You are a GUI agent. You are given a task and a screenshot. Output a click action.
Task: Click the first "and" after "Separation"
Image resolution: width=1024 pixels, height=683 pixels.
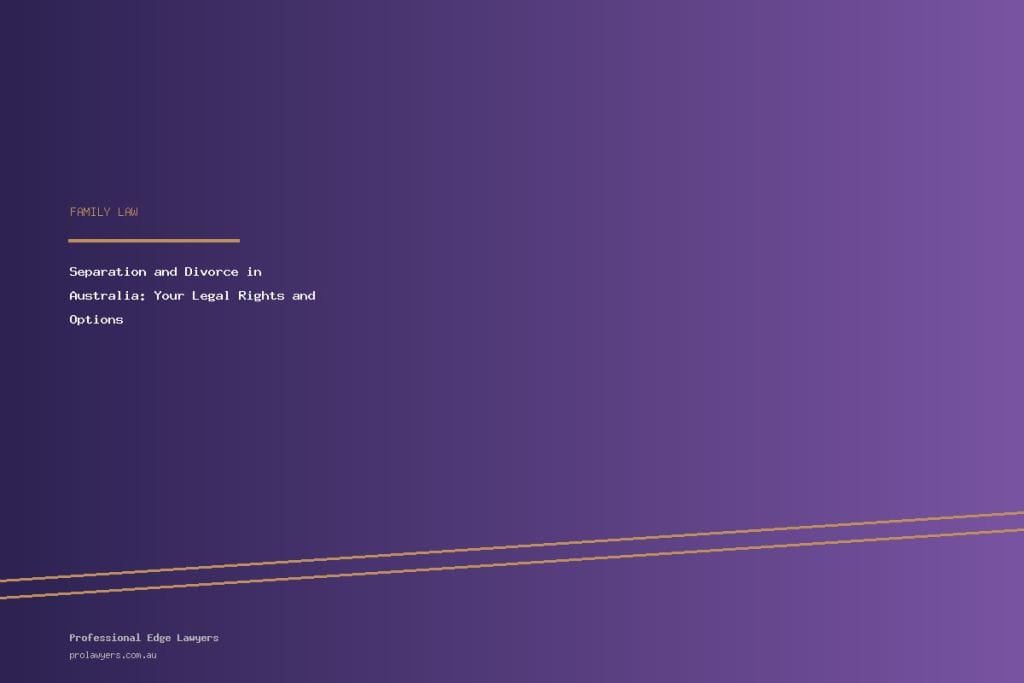(165, 272)
